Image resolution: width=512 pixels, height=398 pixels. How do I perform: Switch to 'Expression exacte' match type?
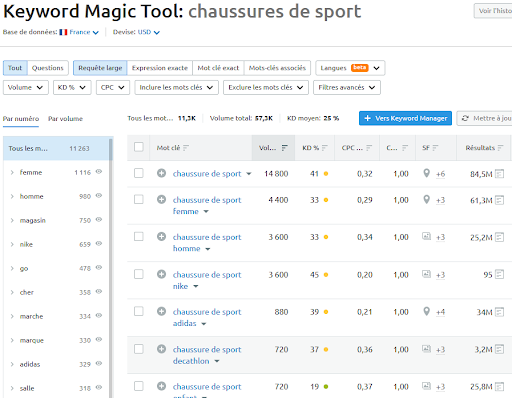(160, 68)
